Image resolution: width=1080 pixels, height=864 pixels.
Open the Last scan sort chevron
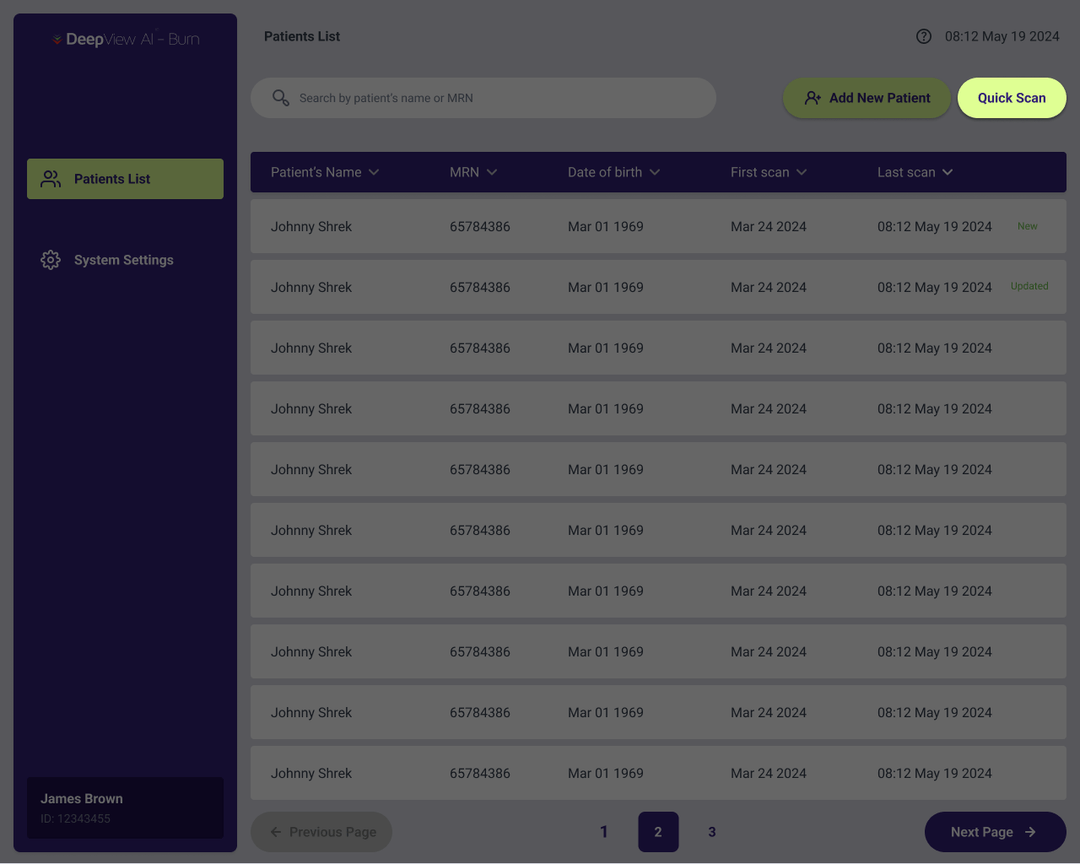[948, 172]
